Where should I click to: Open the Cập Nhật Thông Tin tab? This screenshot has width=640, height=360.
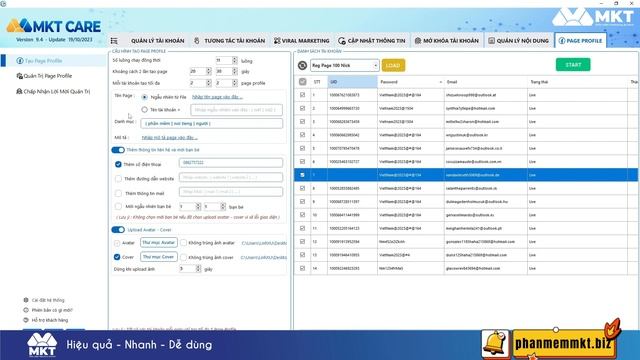tap(372, 41)
